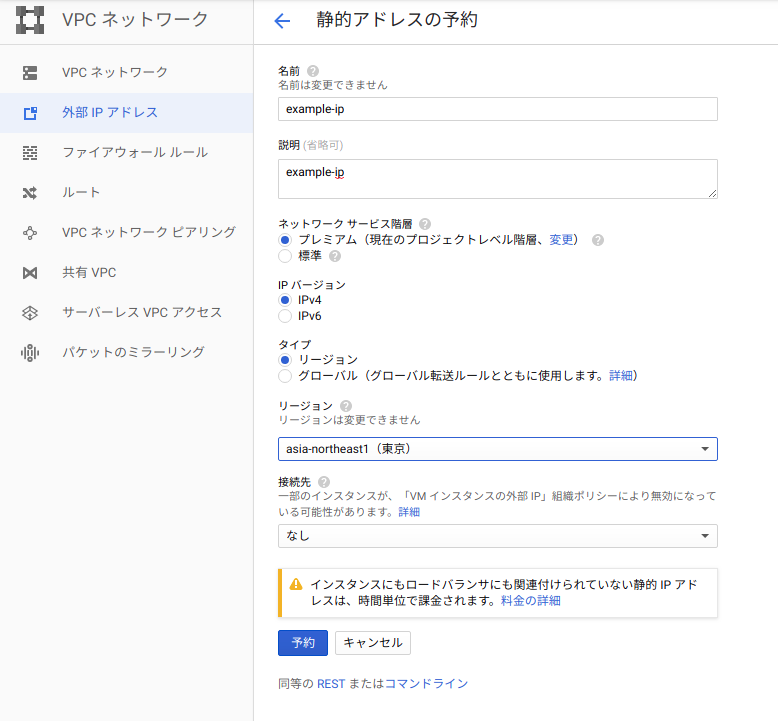Click the 共有 VPC icon
This screenshot has height=721, width=778.
pyautogui.click(x=30, y=273)
